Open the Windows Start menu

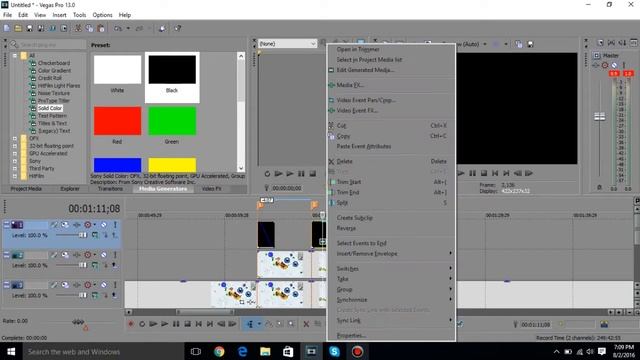tap(11, 351)
